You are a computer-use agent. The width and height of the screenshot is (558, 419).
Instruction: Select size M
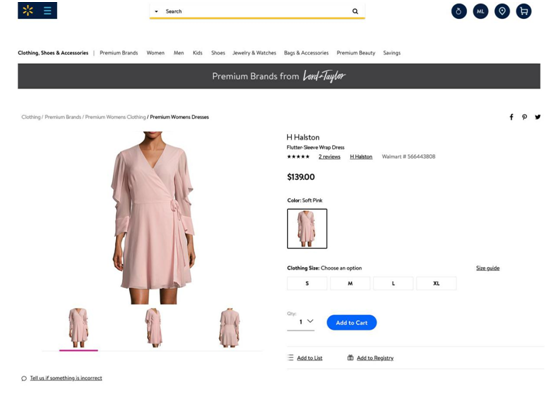(x=350, y=283)
